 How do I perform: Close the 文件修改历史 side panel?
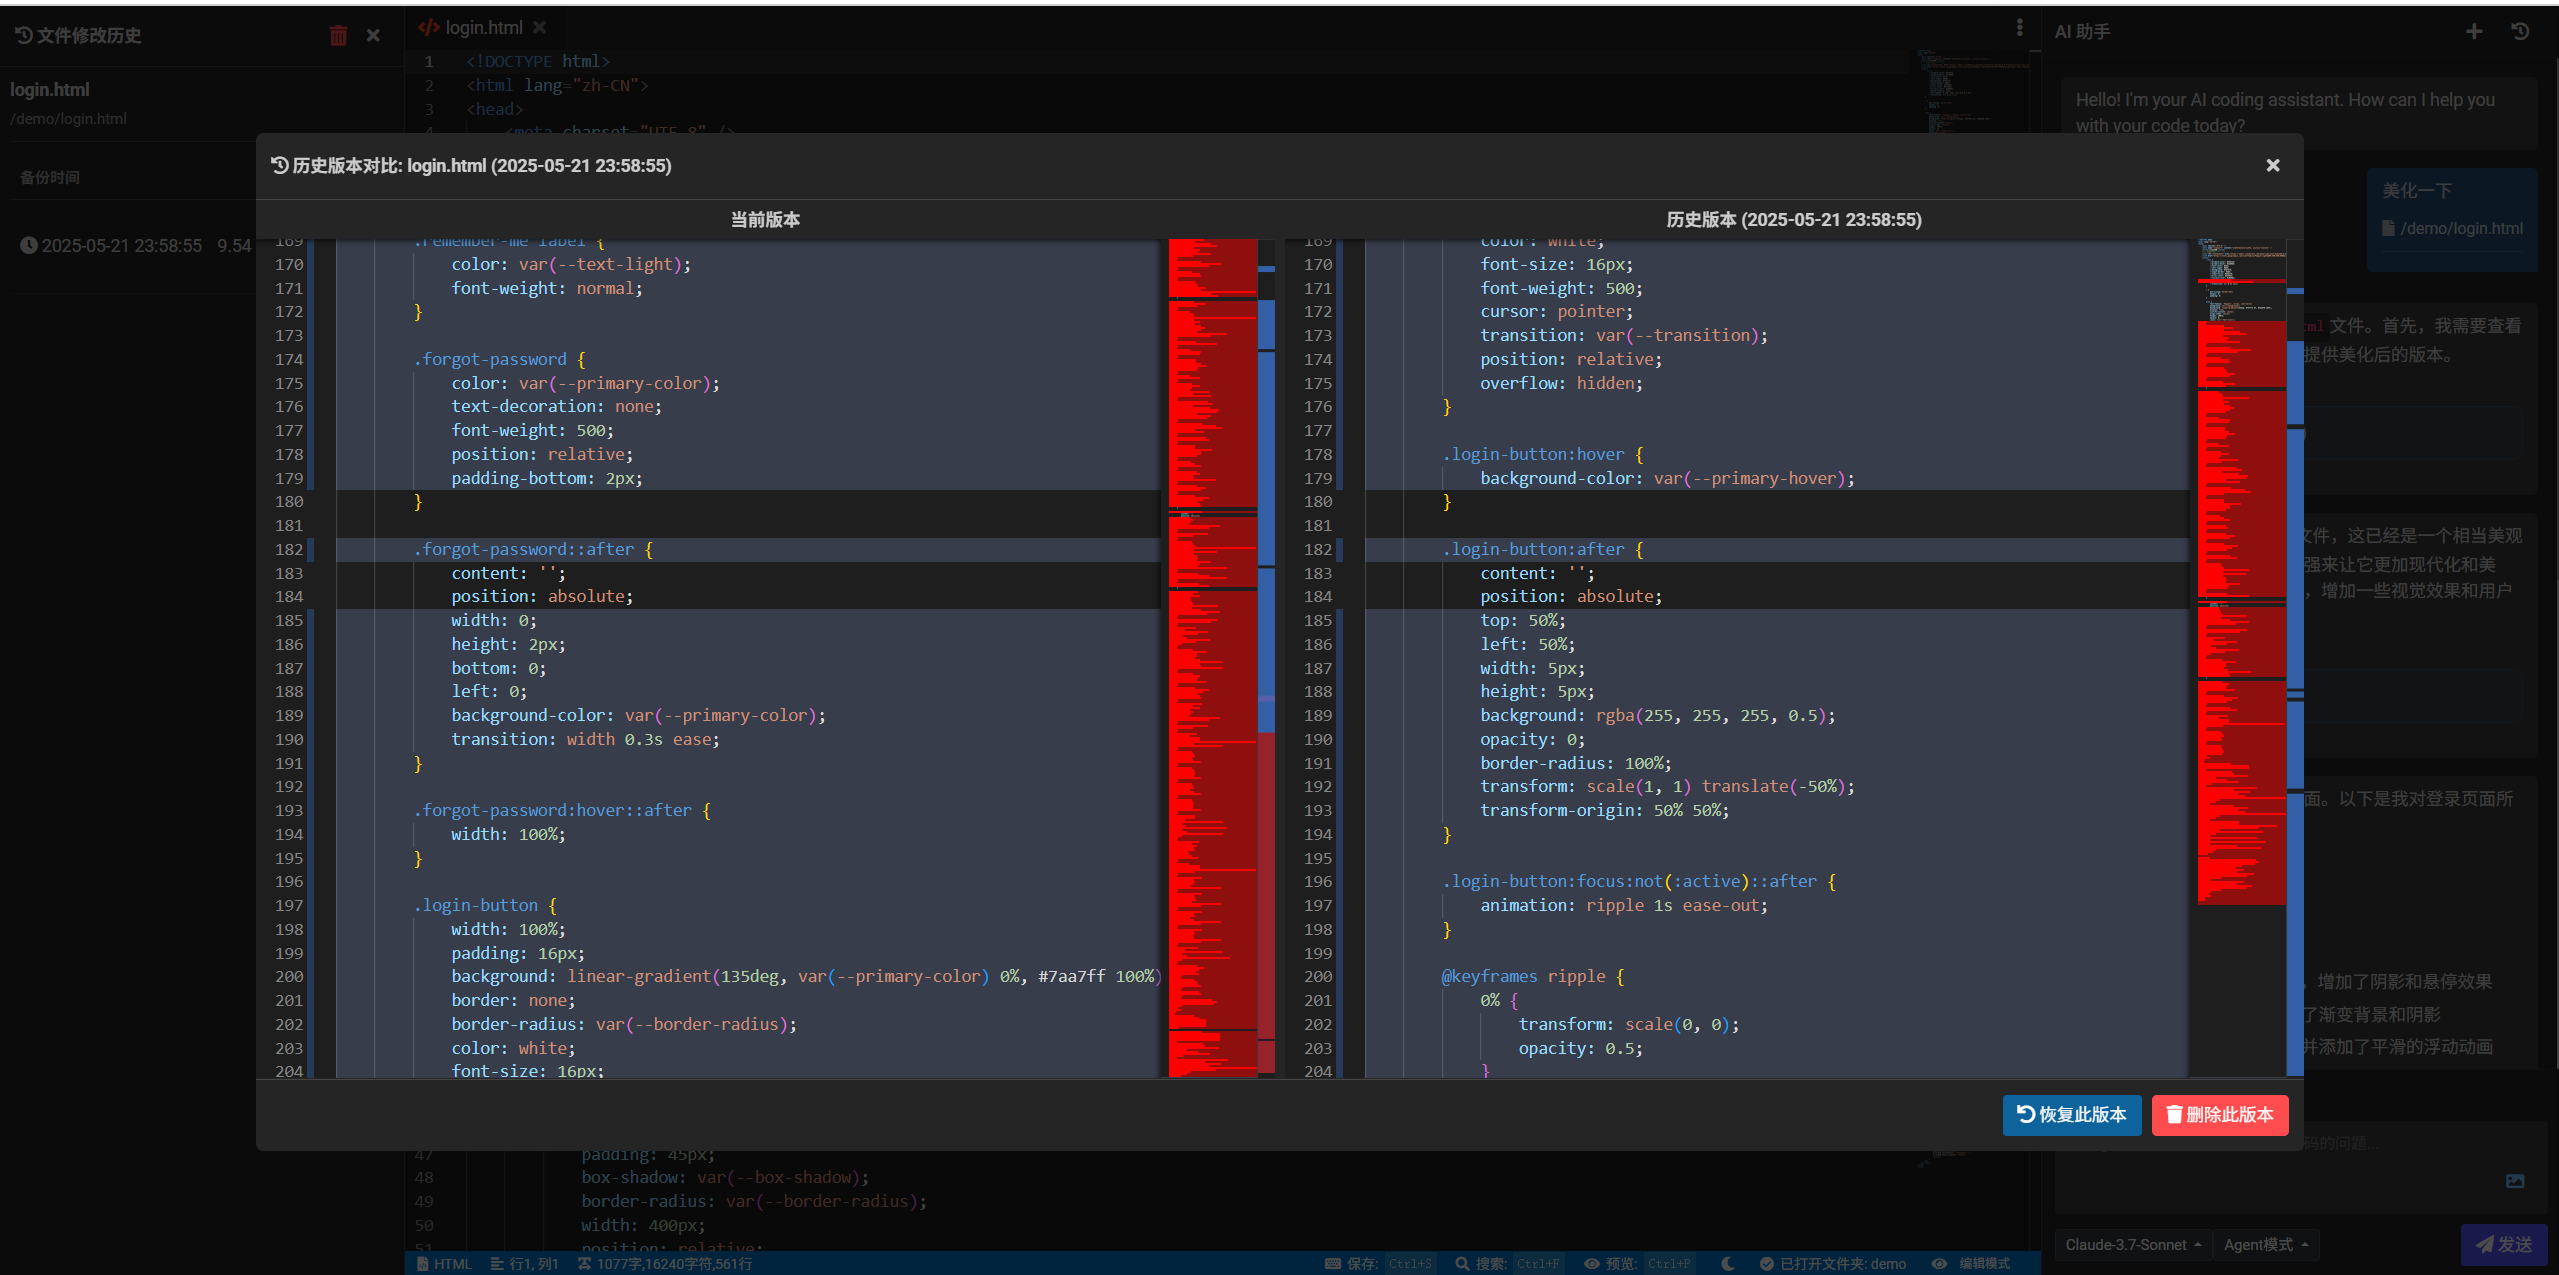pos(373,36)
